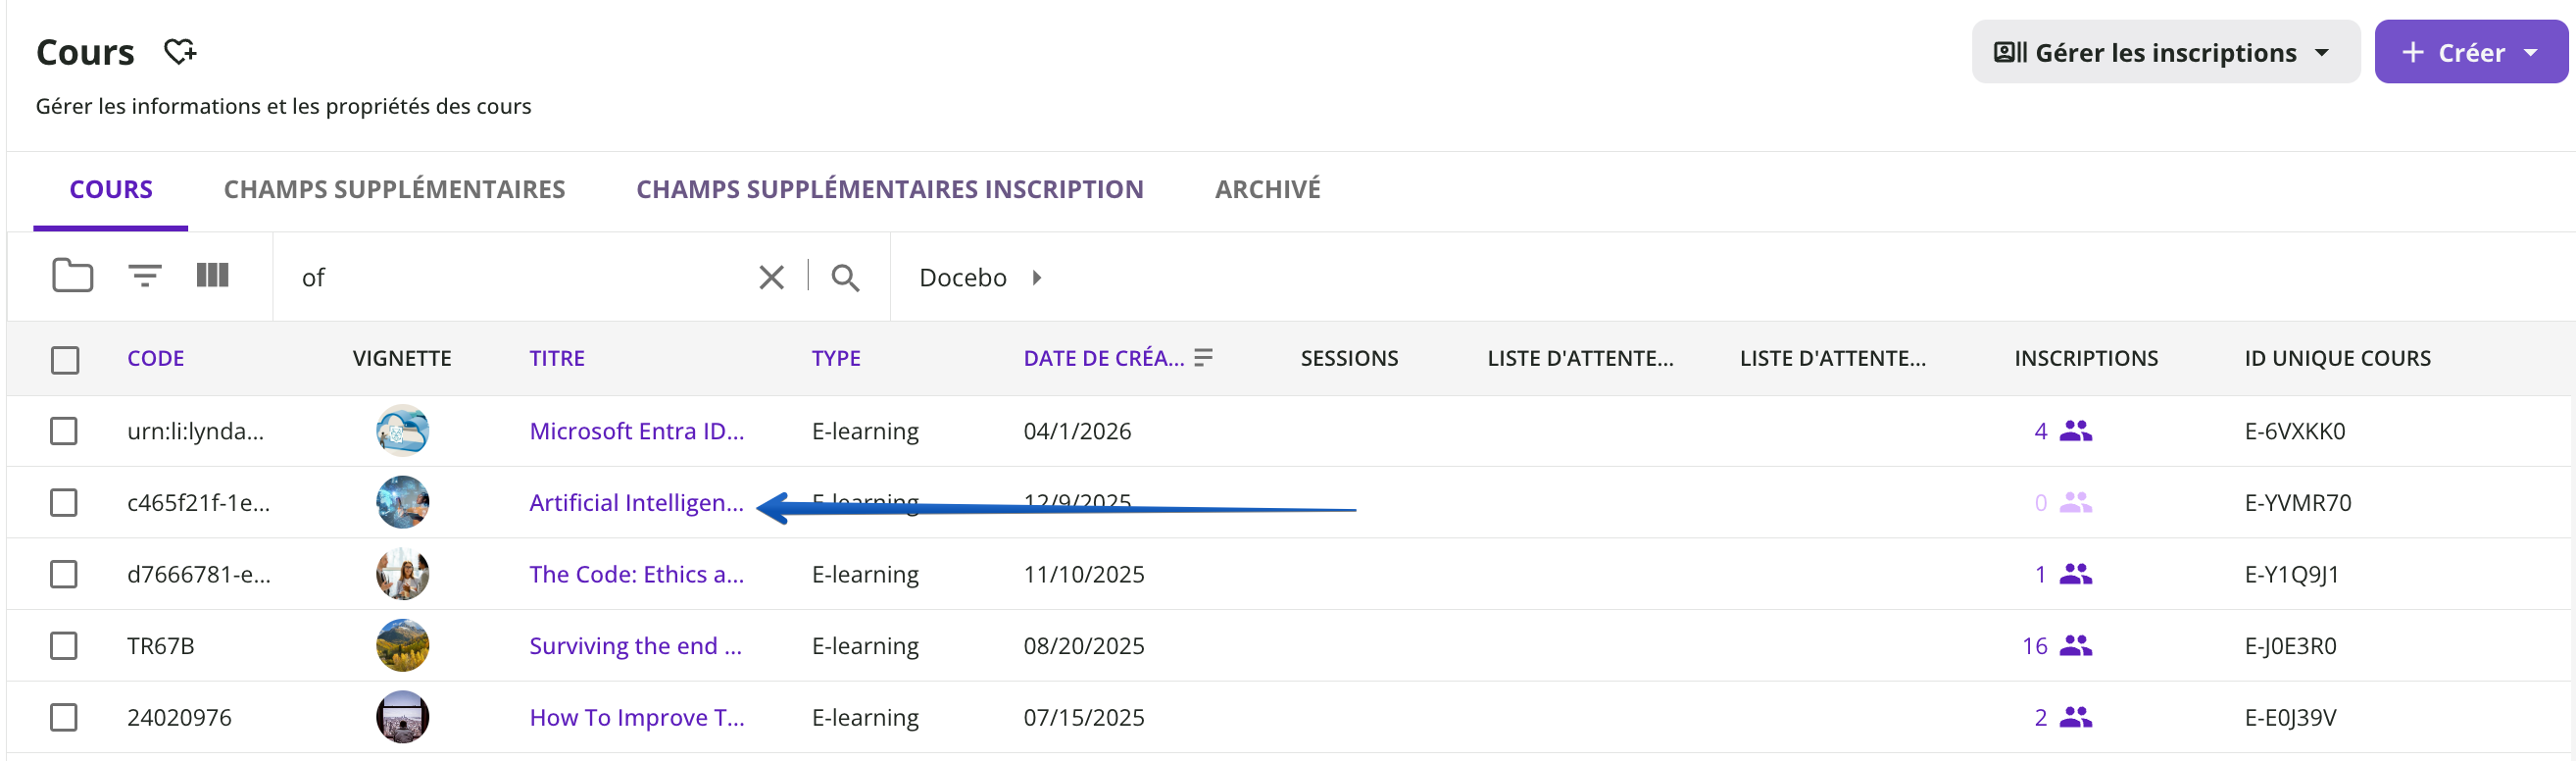Image resolution: width=2576 pixels, height=761 pixels.
Task: Click course ID E-J0E3R0
Action: [2290, 646]
